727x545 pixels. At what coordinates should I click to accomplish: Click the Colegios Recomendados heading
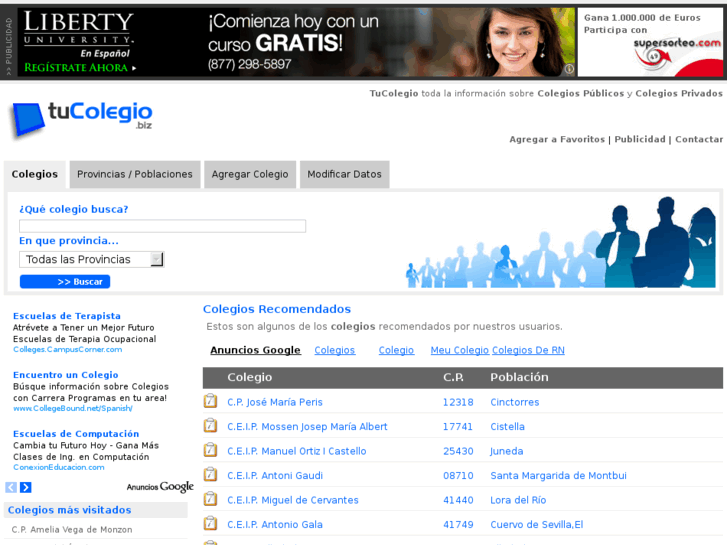tap(277, 309)
